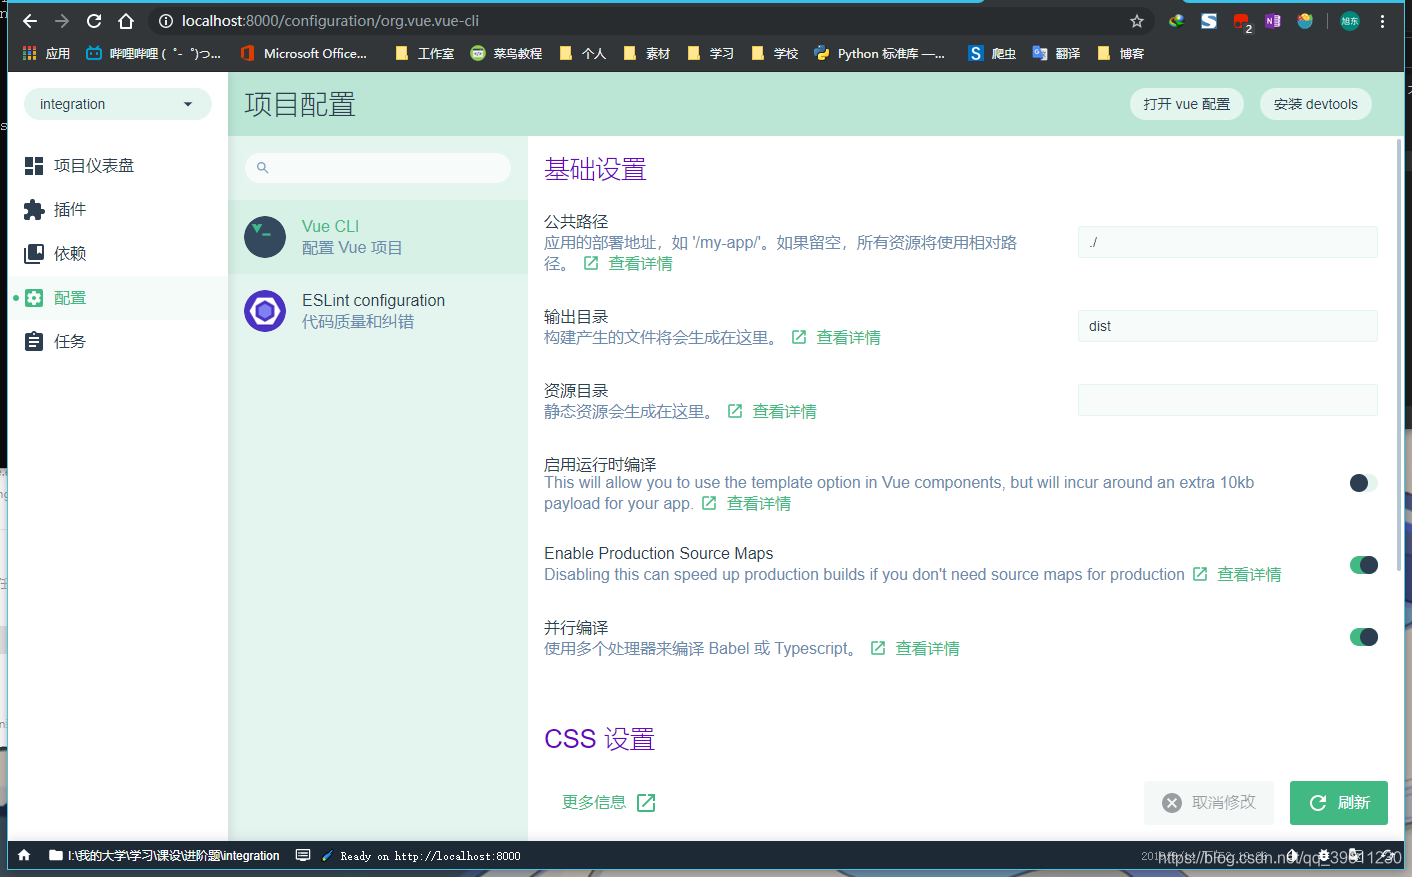Open the OneNote extension icon
Image resolution: width=1412 pixels, height=877 pixels.
tap(1273, 21)
